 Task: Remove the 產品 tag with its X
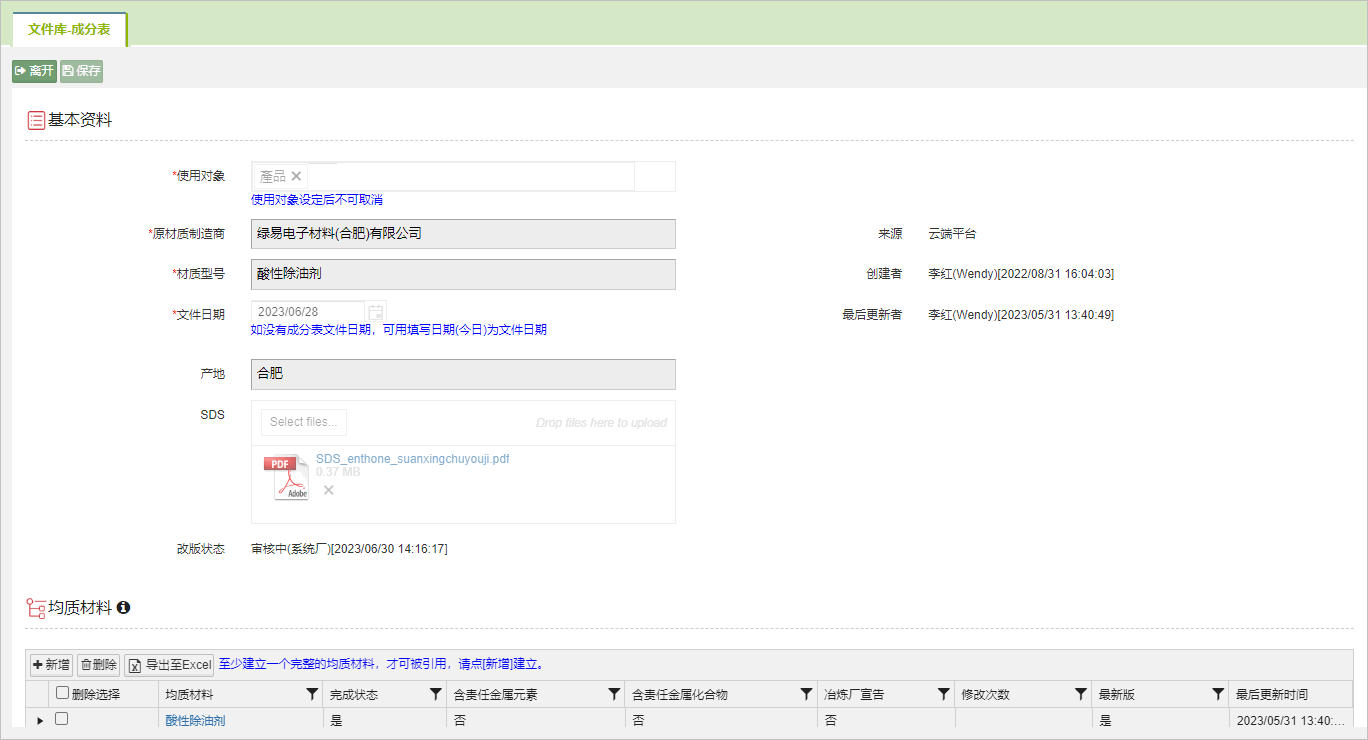tap(296, 176)
